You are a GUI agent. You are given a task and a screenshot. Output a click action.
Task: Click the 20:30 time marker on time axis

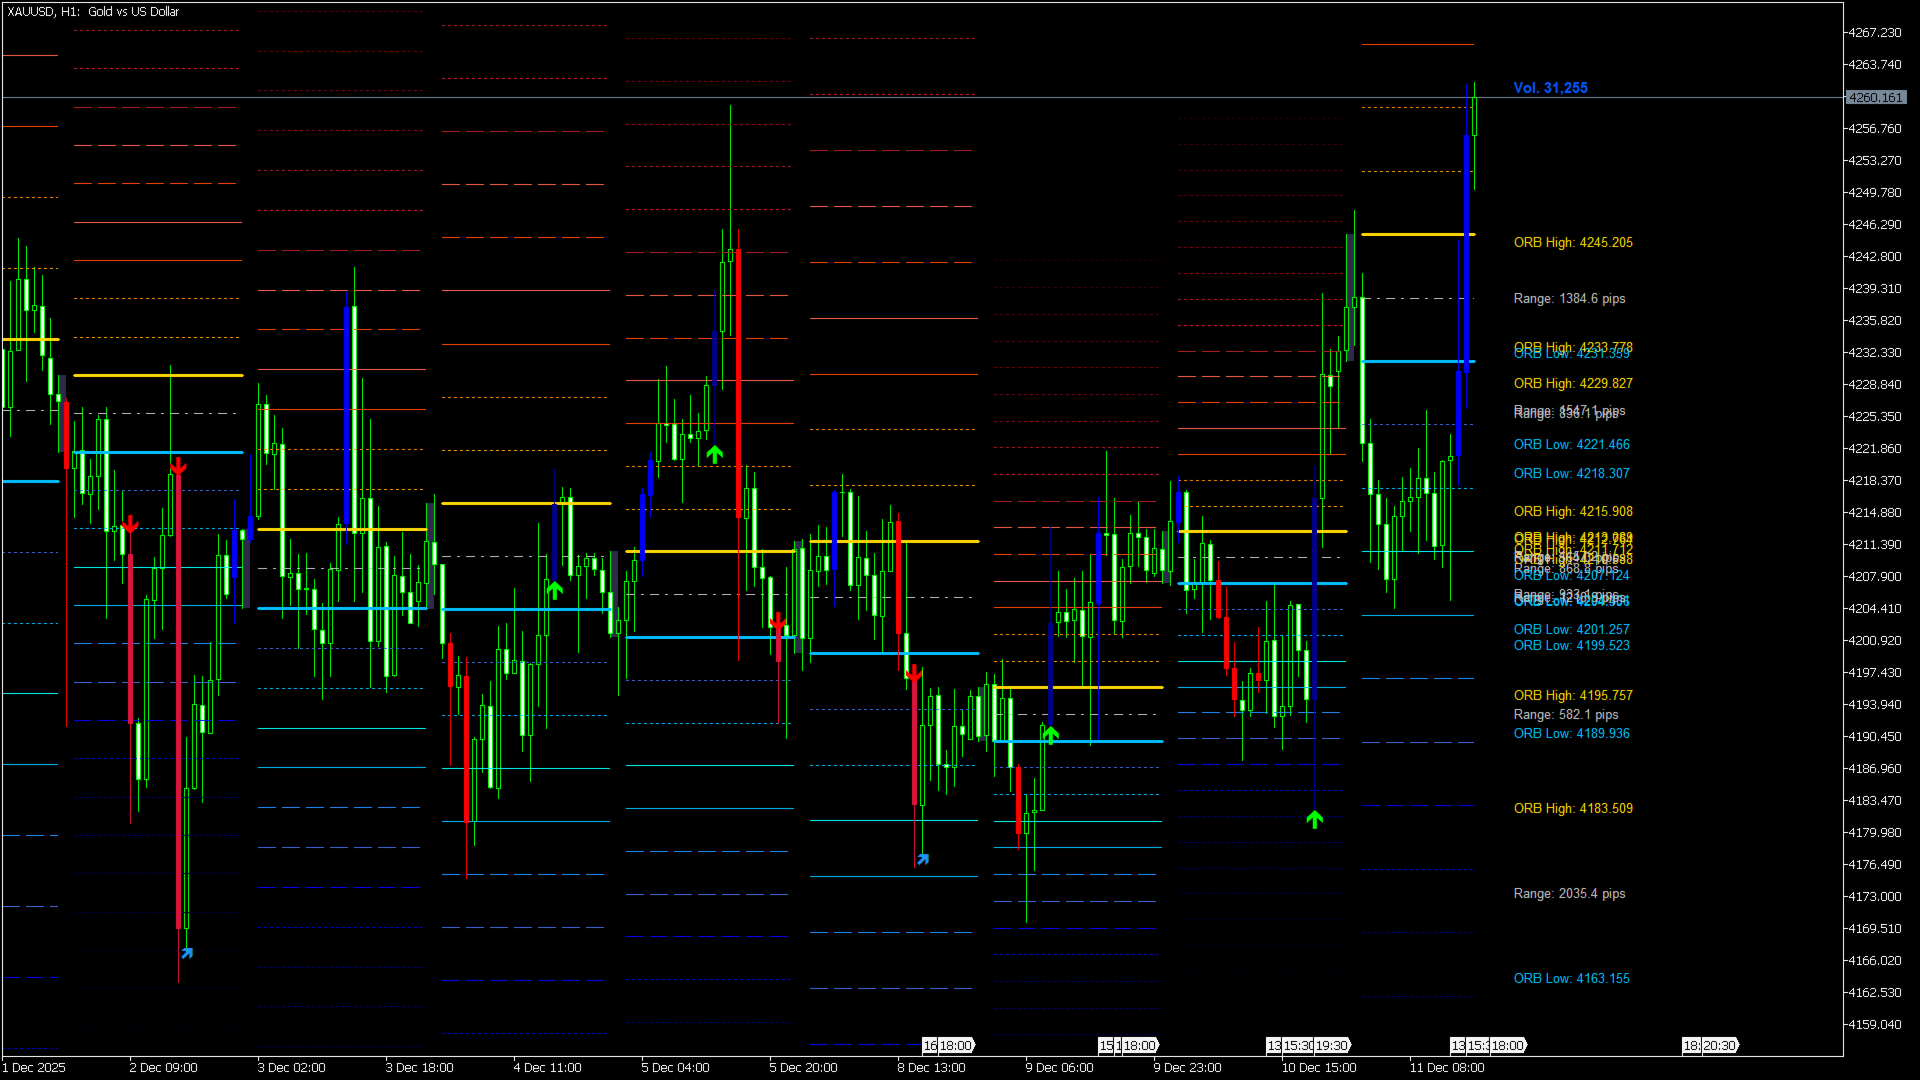point(1718,1045)
